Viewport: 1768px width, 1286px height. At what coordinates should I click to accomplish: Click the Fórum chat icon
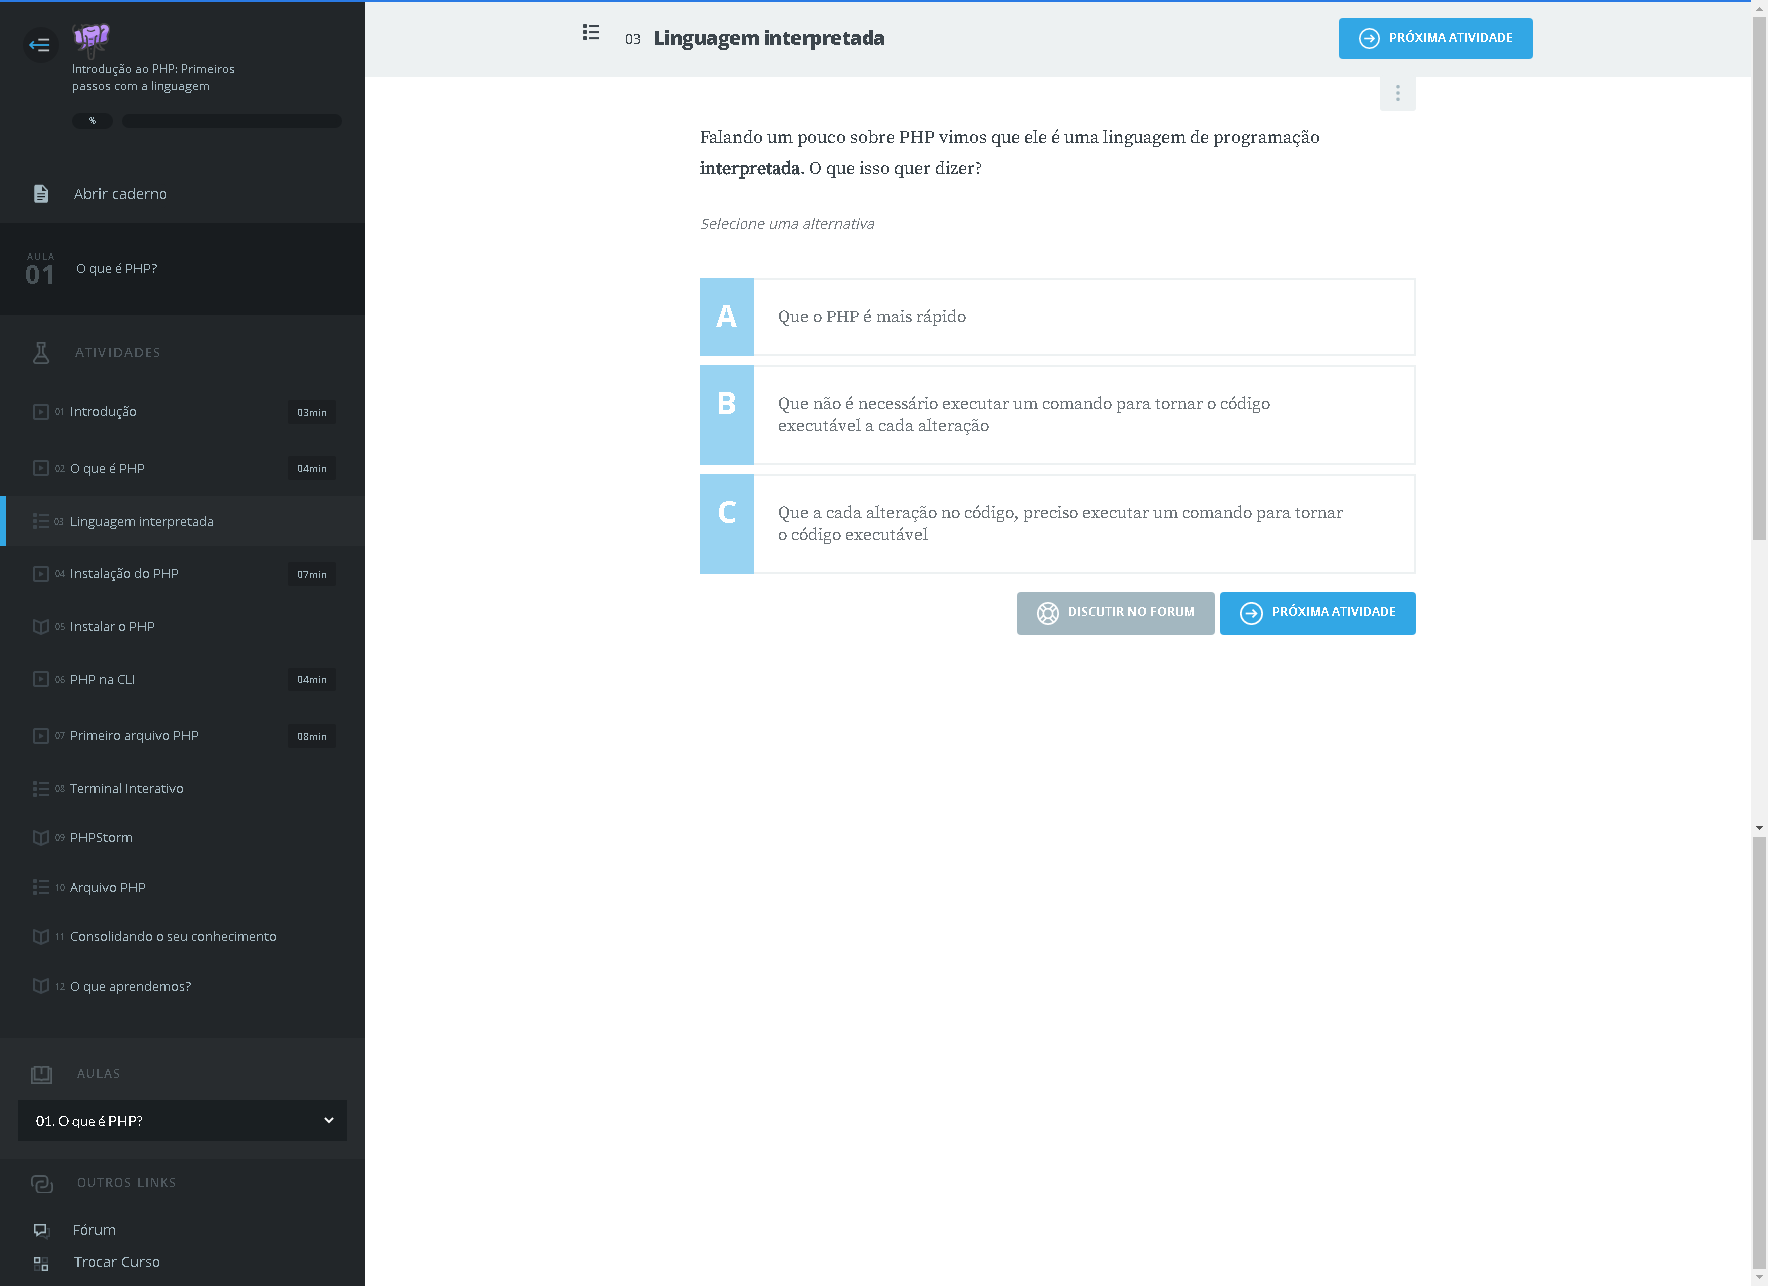pos(41,1230)
